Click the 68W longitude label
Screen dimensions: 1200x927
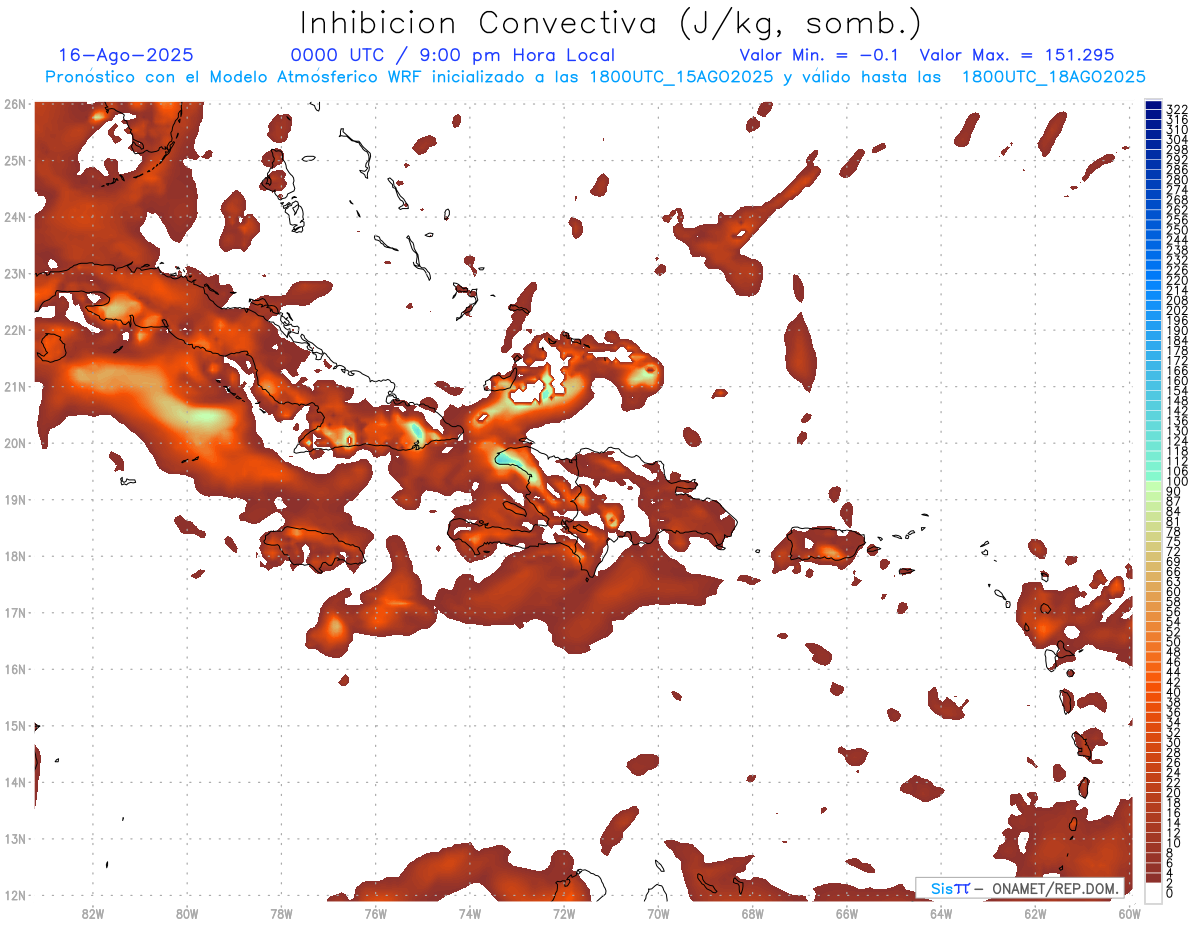(752, 913)
